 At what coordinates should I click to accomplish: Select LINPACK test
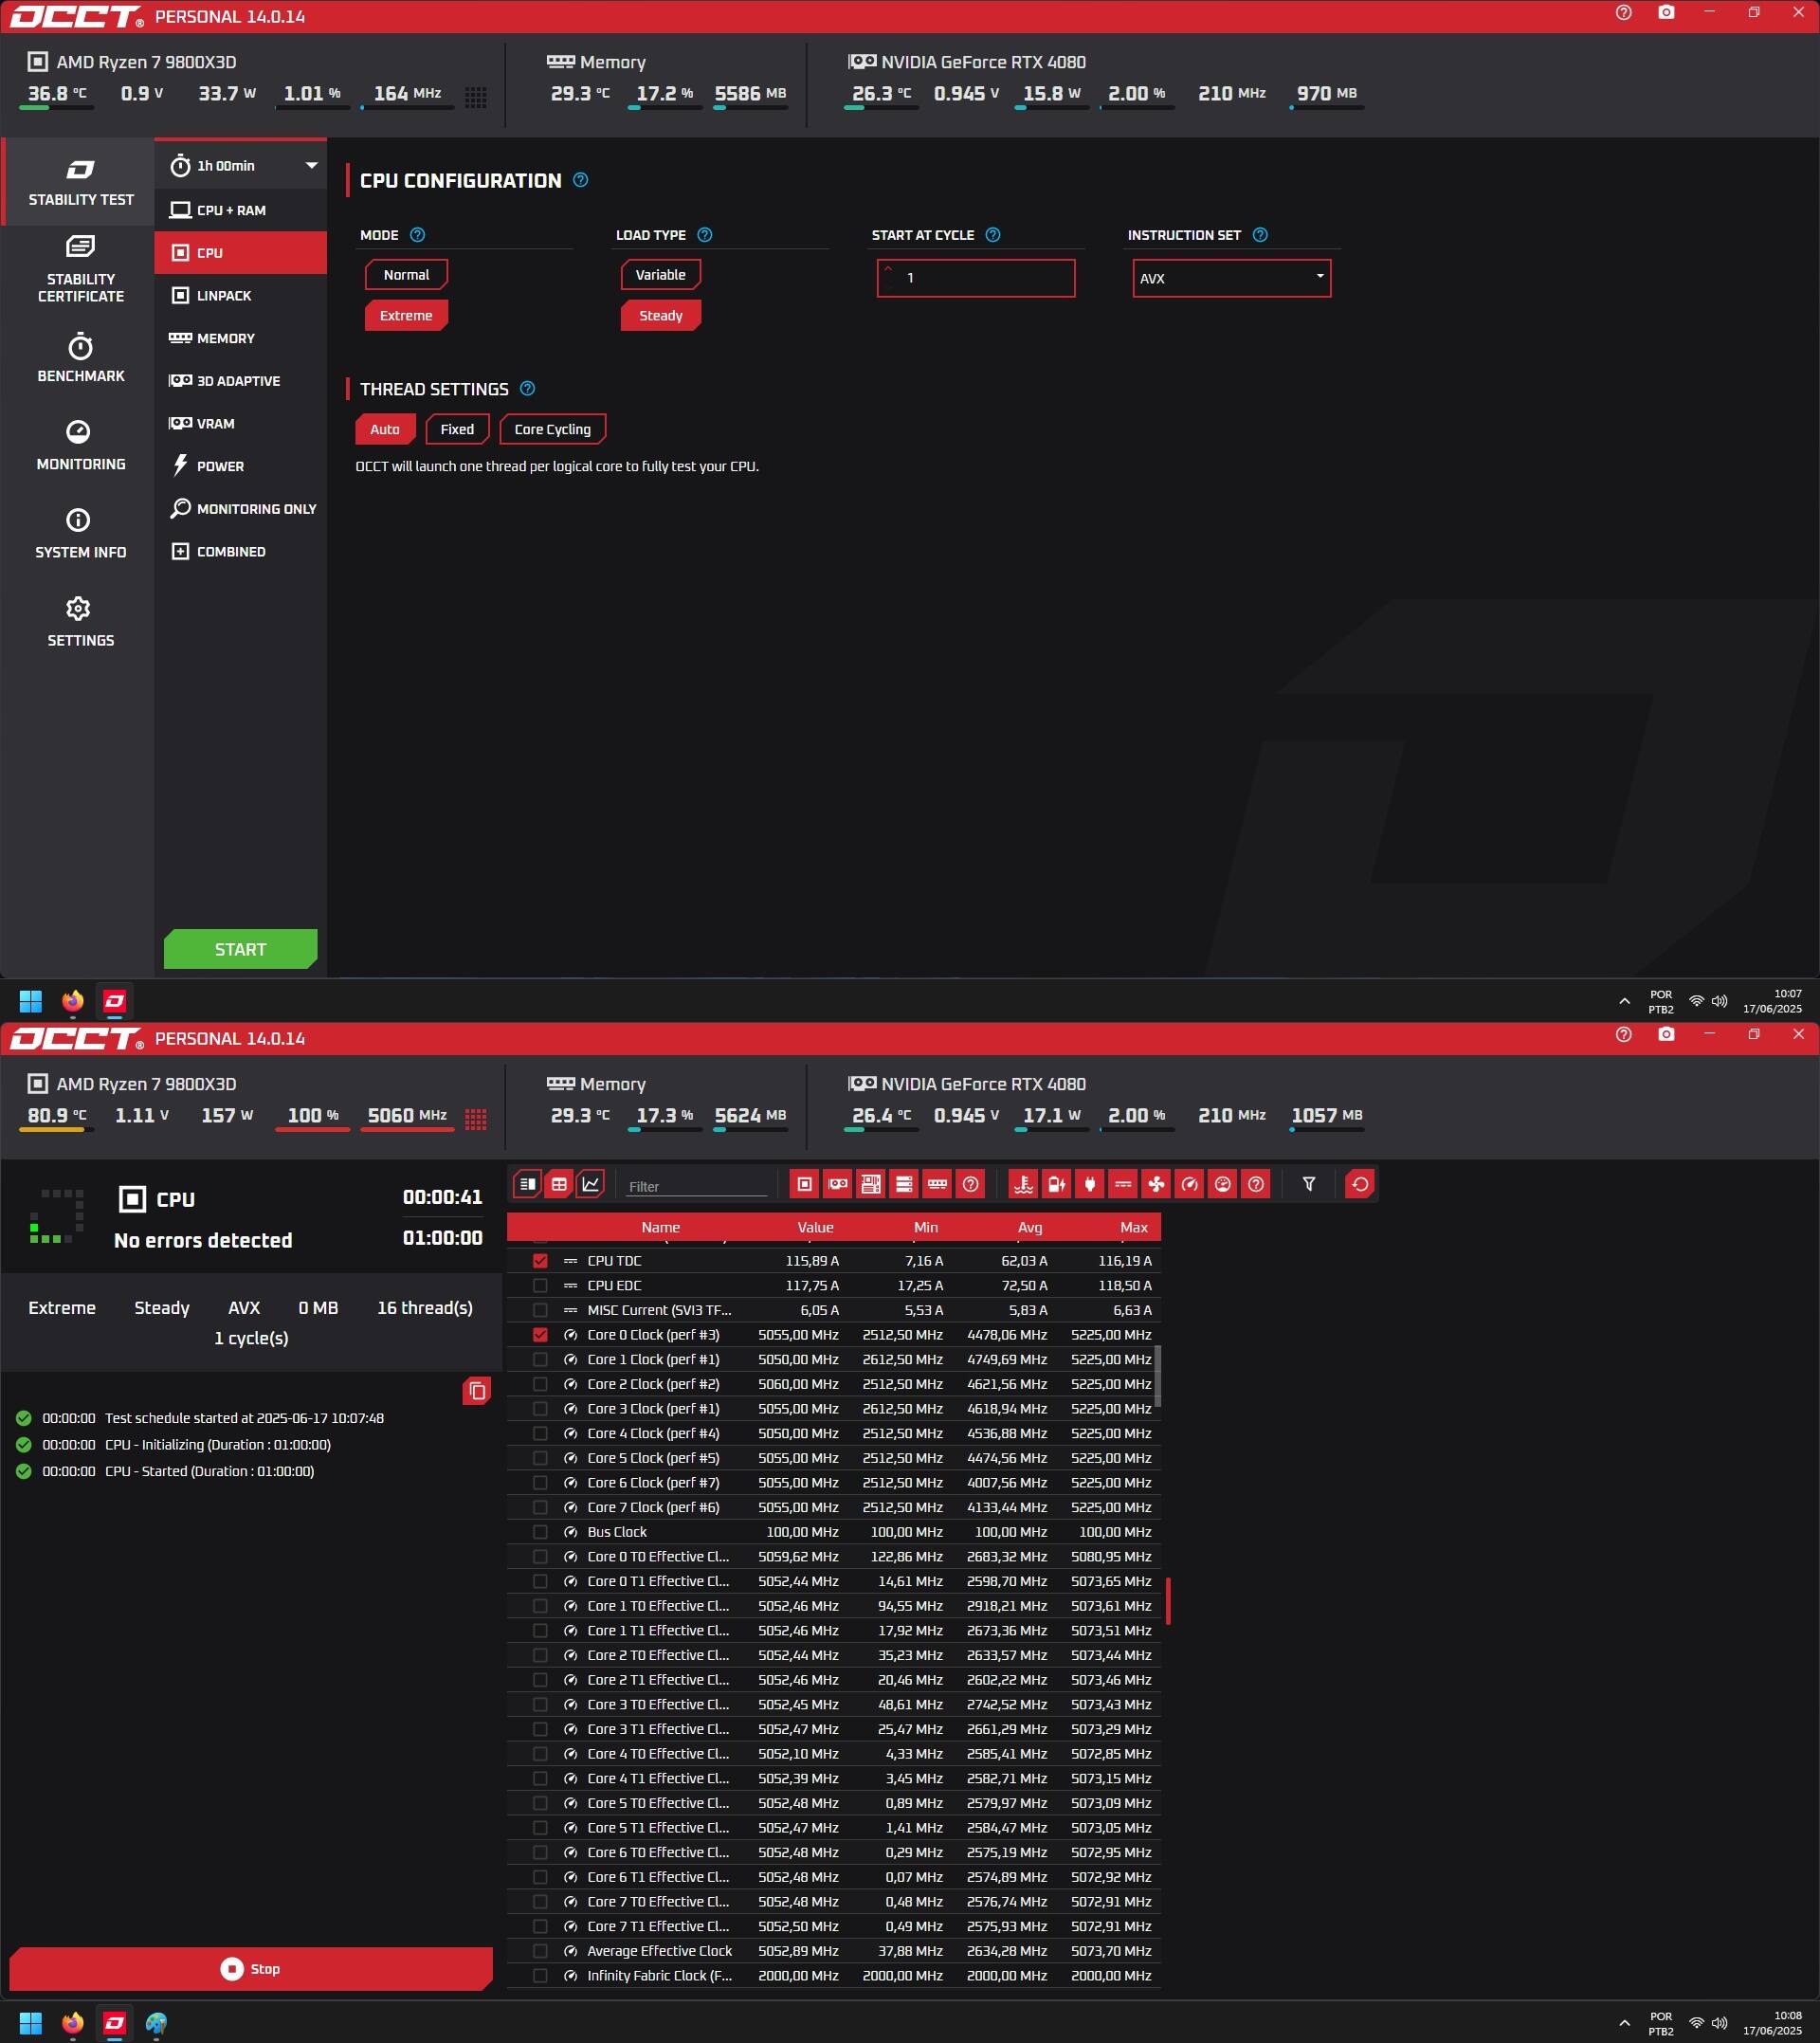[x=241, y=295]
